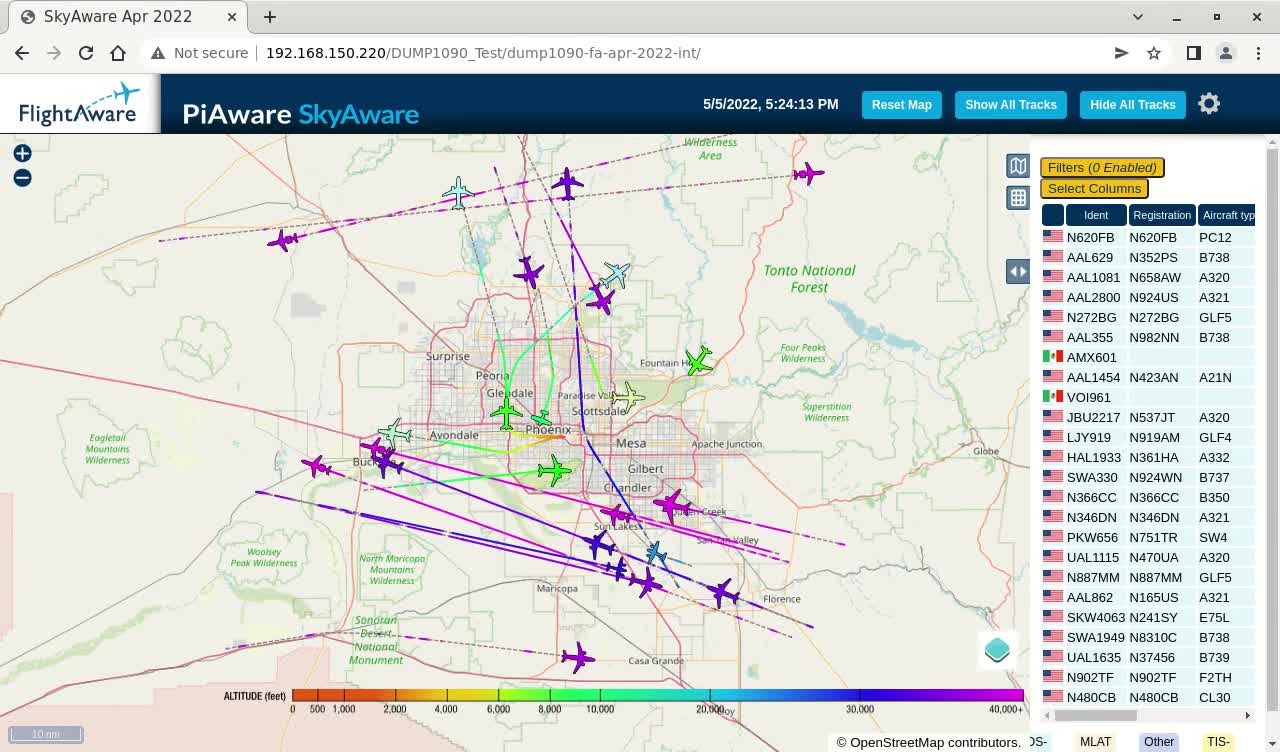
Task: Click Hide All Tracks button
Action: [x=1132, y=105]
